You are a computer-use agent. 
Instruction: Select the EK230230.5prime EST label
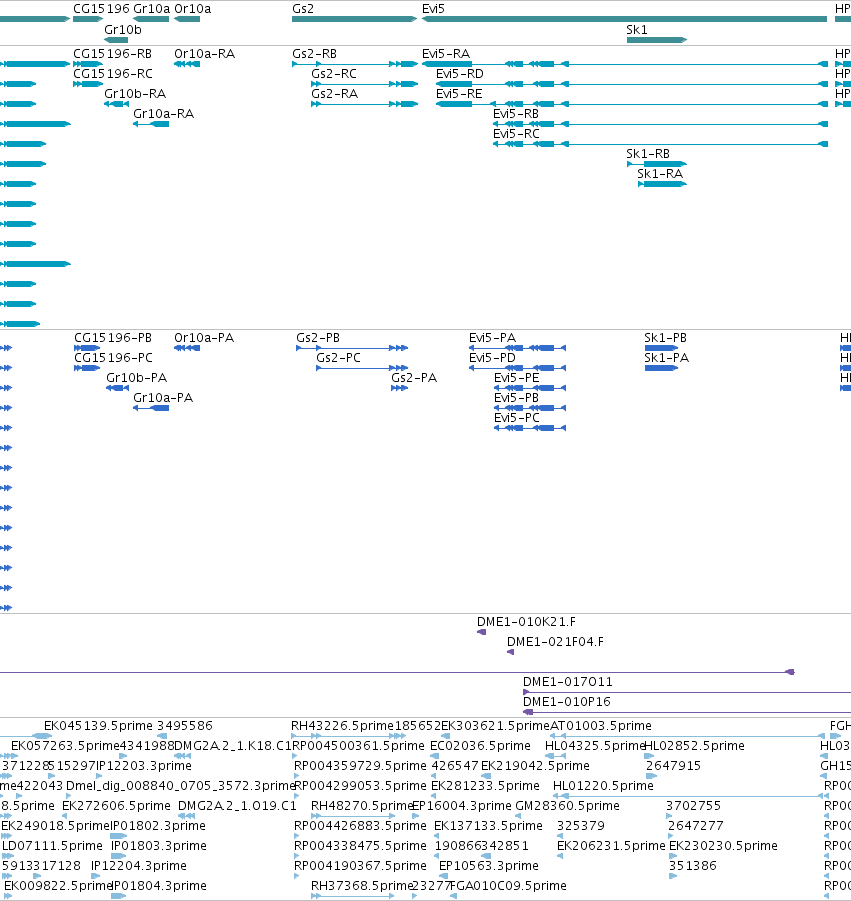(x=723, y=846)
